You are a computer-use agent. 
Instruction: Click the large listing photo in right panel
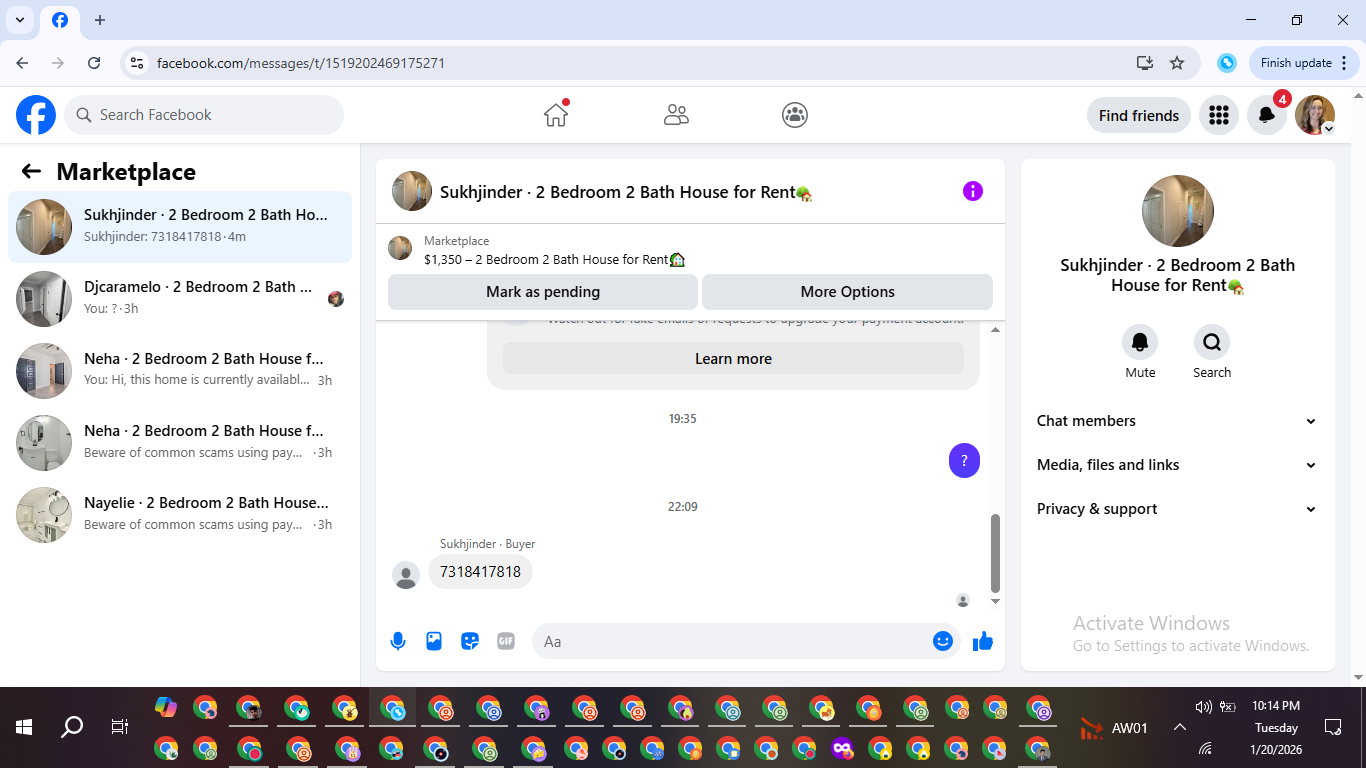pyautogui.click(x=1178, y=211)
